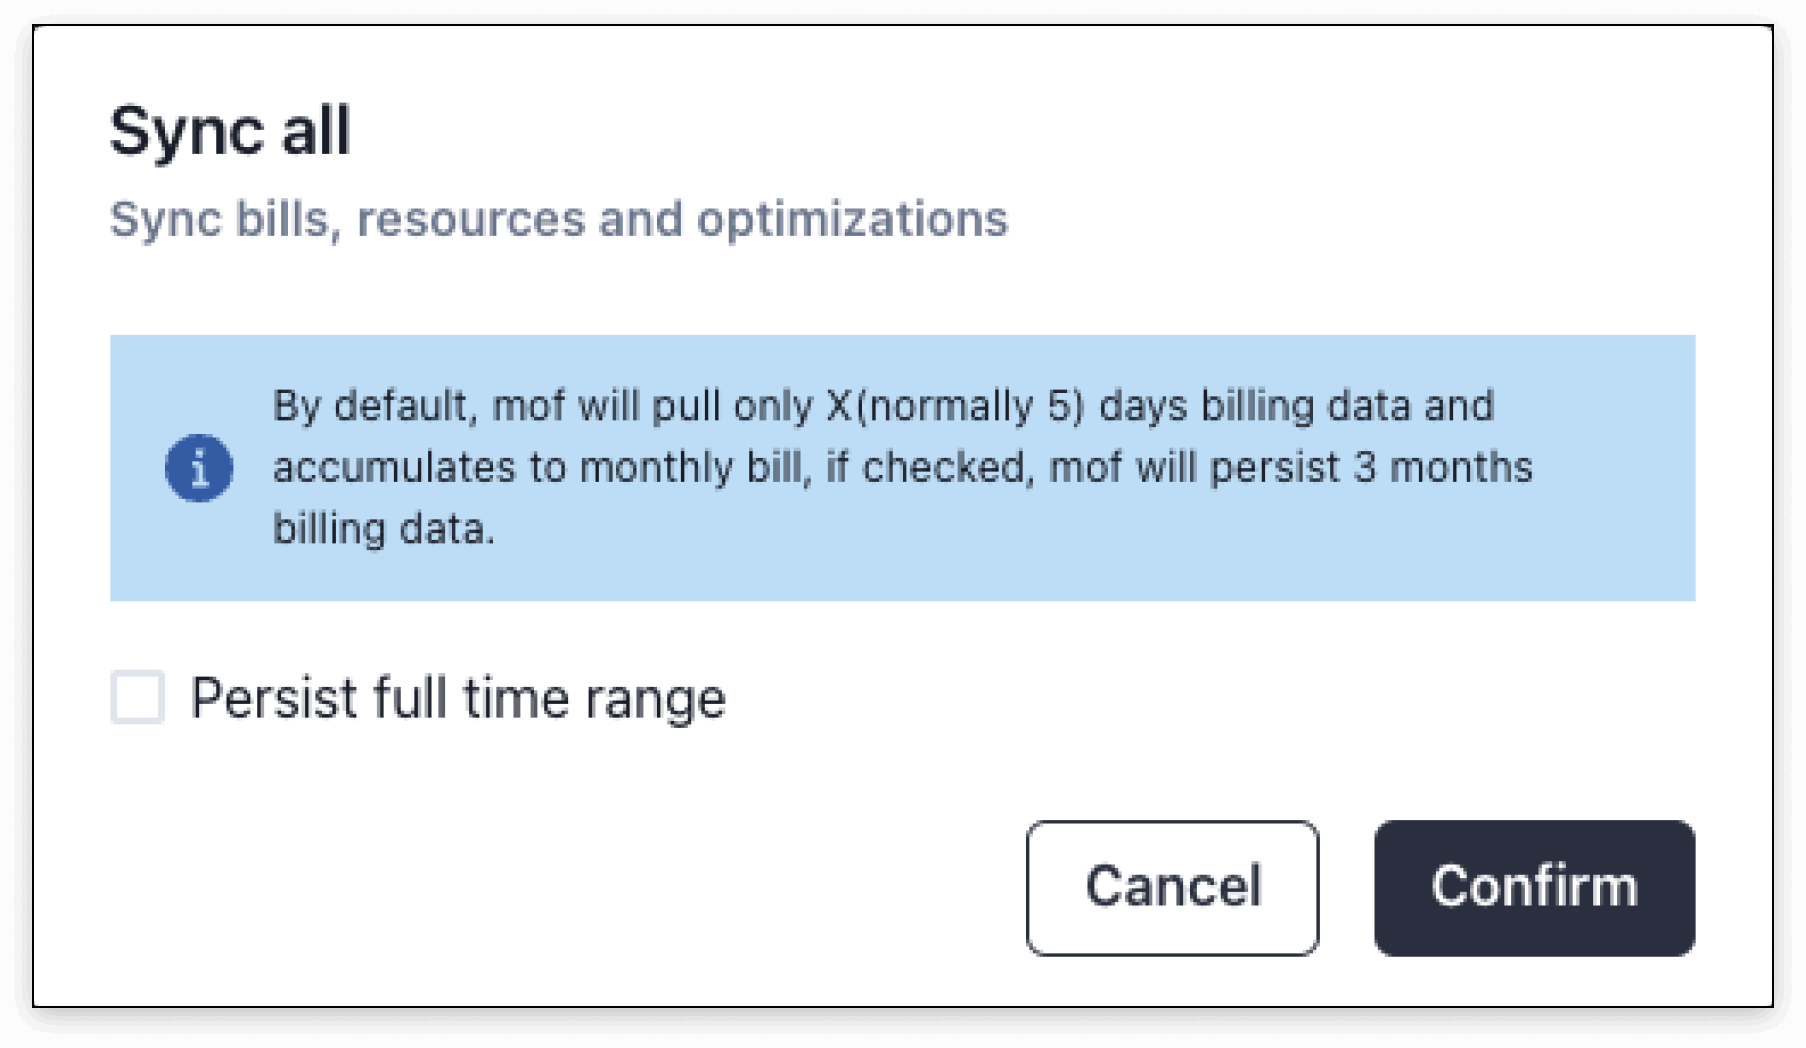1806x1048 pixels.
Task: Dismiss dialog using the Cancel button
Action: click(x=1172, y=888)
